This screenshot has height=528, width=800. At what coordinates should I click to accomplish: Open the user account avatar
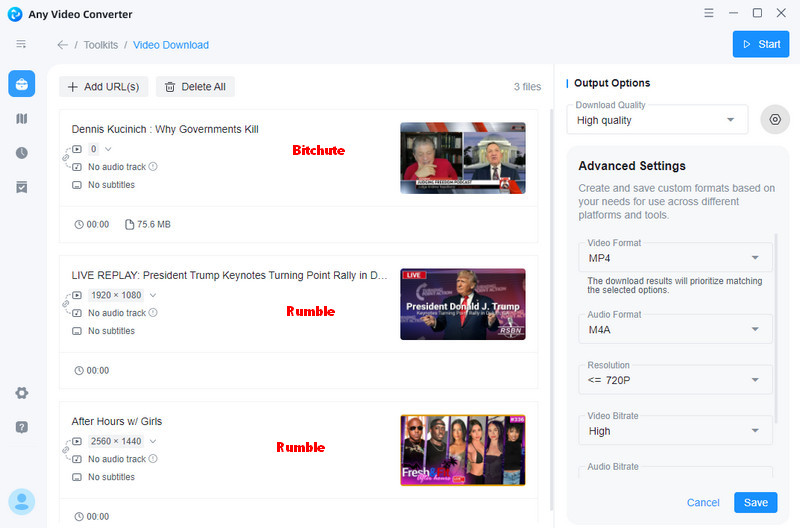[x=21, y=501]
